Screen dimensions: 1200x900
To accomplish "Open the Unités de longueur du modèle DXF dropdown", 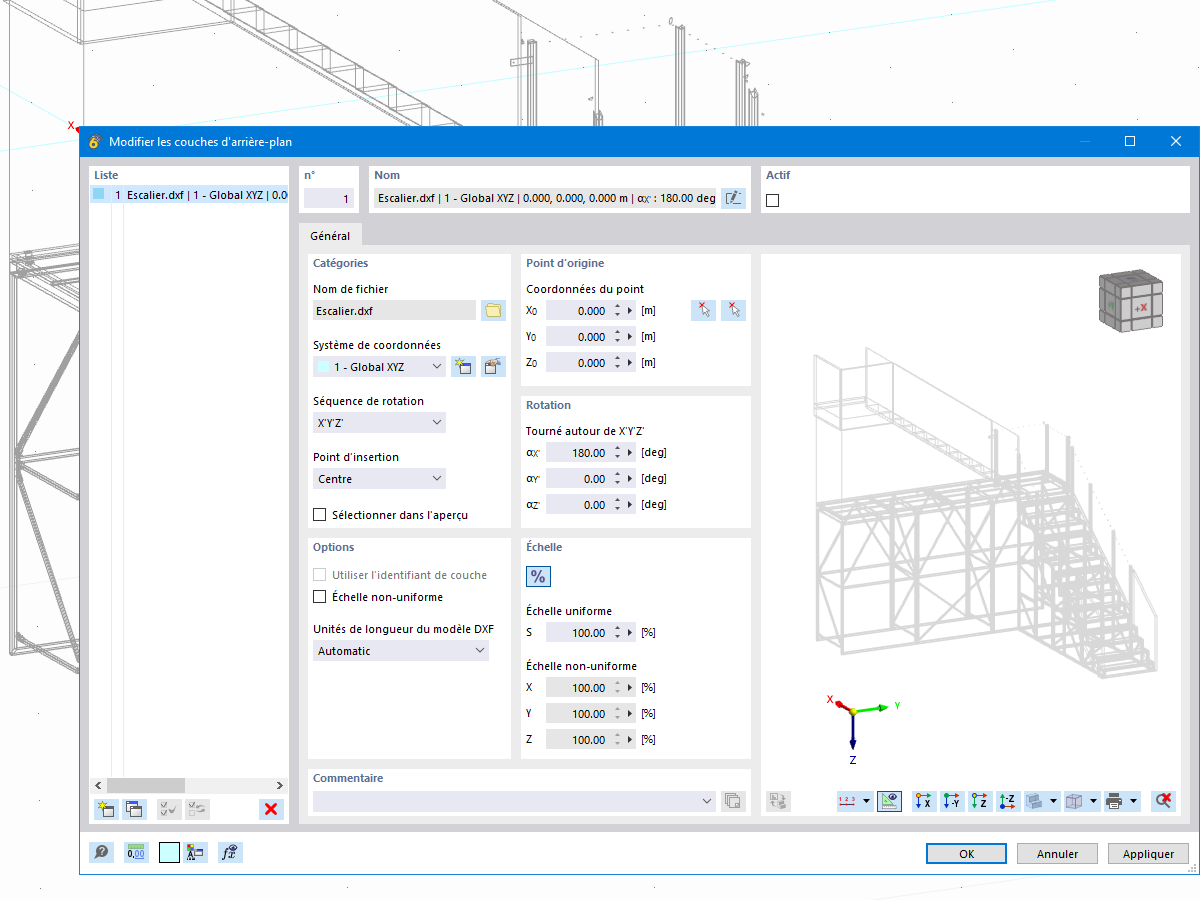I will (401, 651).
